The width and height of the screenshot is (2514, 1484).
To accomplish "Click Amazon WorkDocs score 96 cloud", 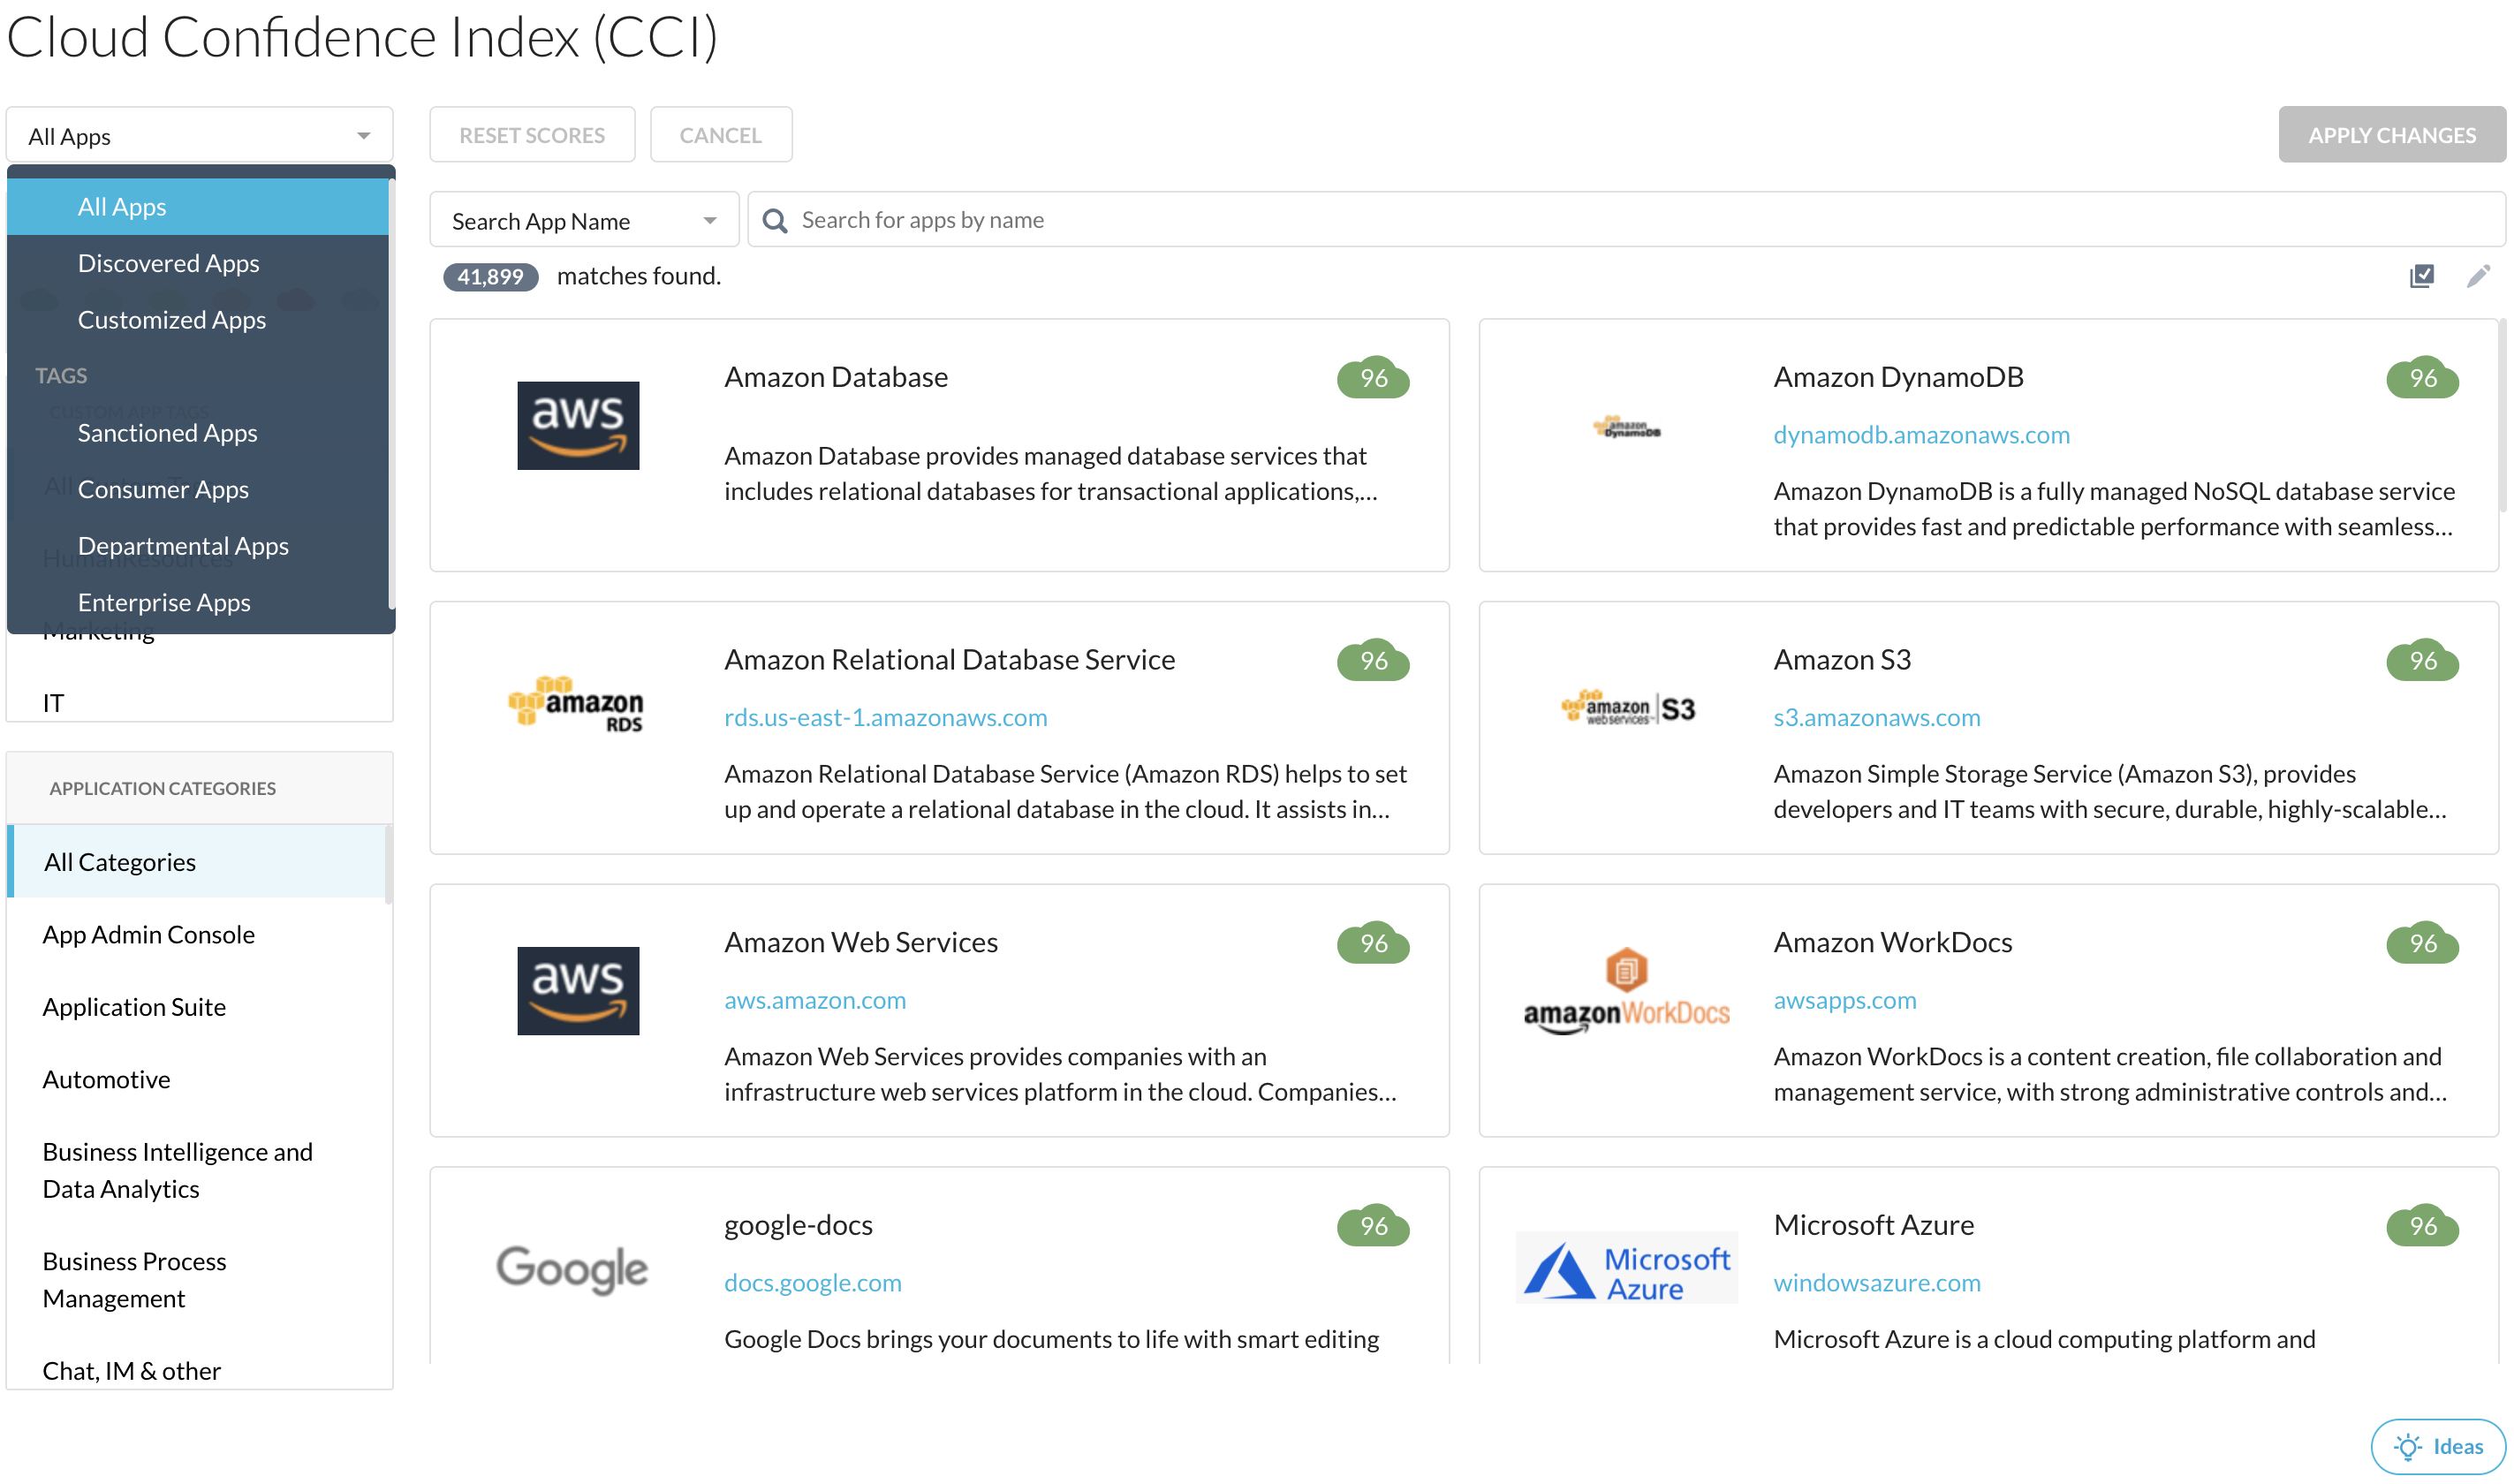I will click(2421, 943).
